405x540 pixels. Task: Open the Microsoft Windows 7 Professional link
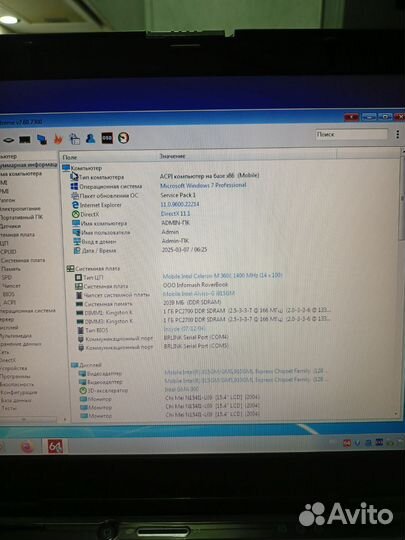click(203, 185)
